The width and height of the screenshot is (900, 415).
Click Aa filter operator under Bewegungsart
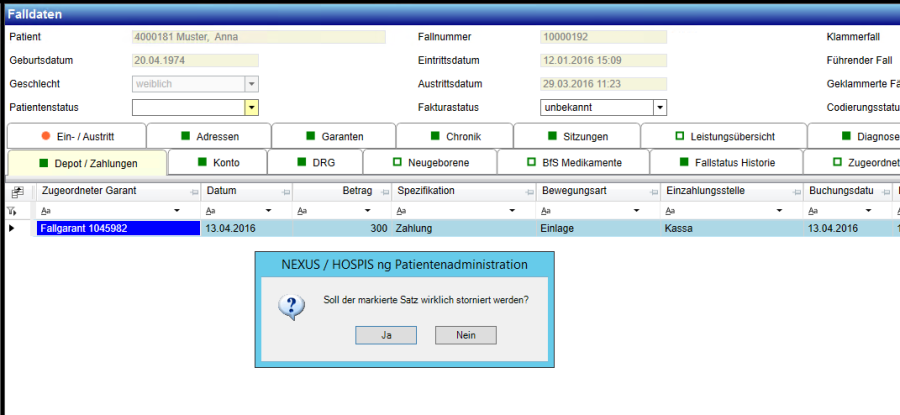(546, 211)
